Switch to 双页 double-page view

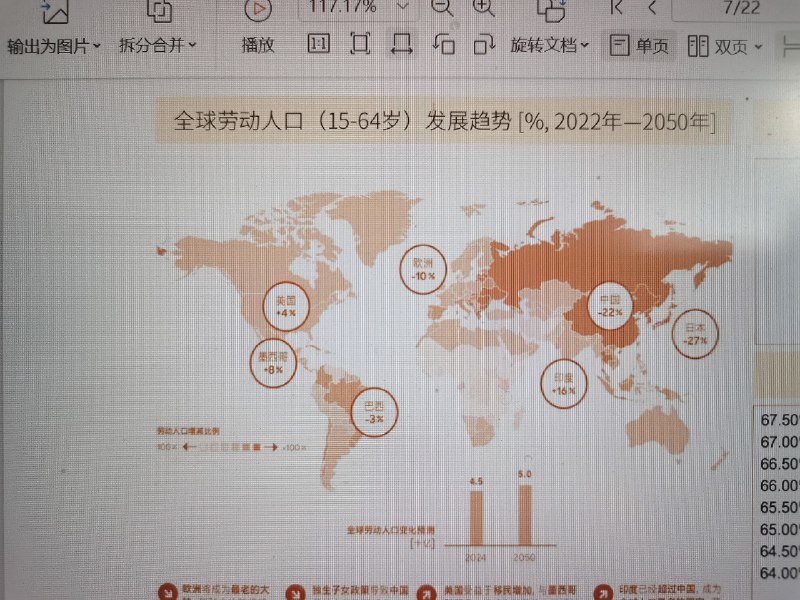(x=718, y=46)
